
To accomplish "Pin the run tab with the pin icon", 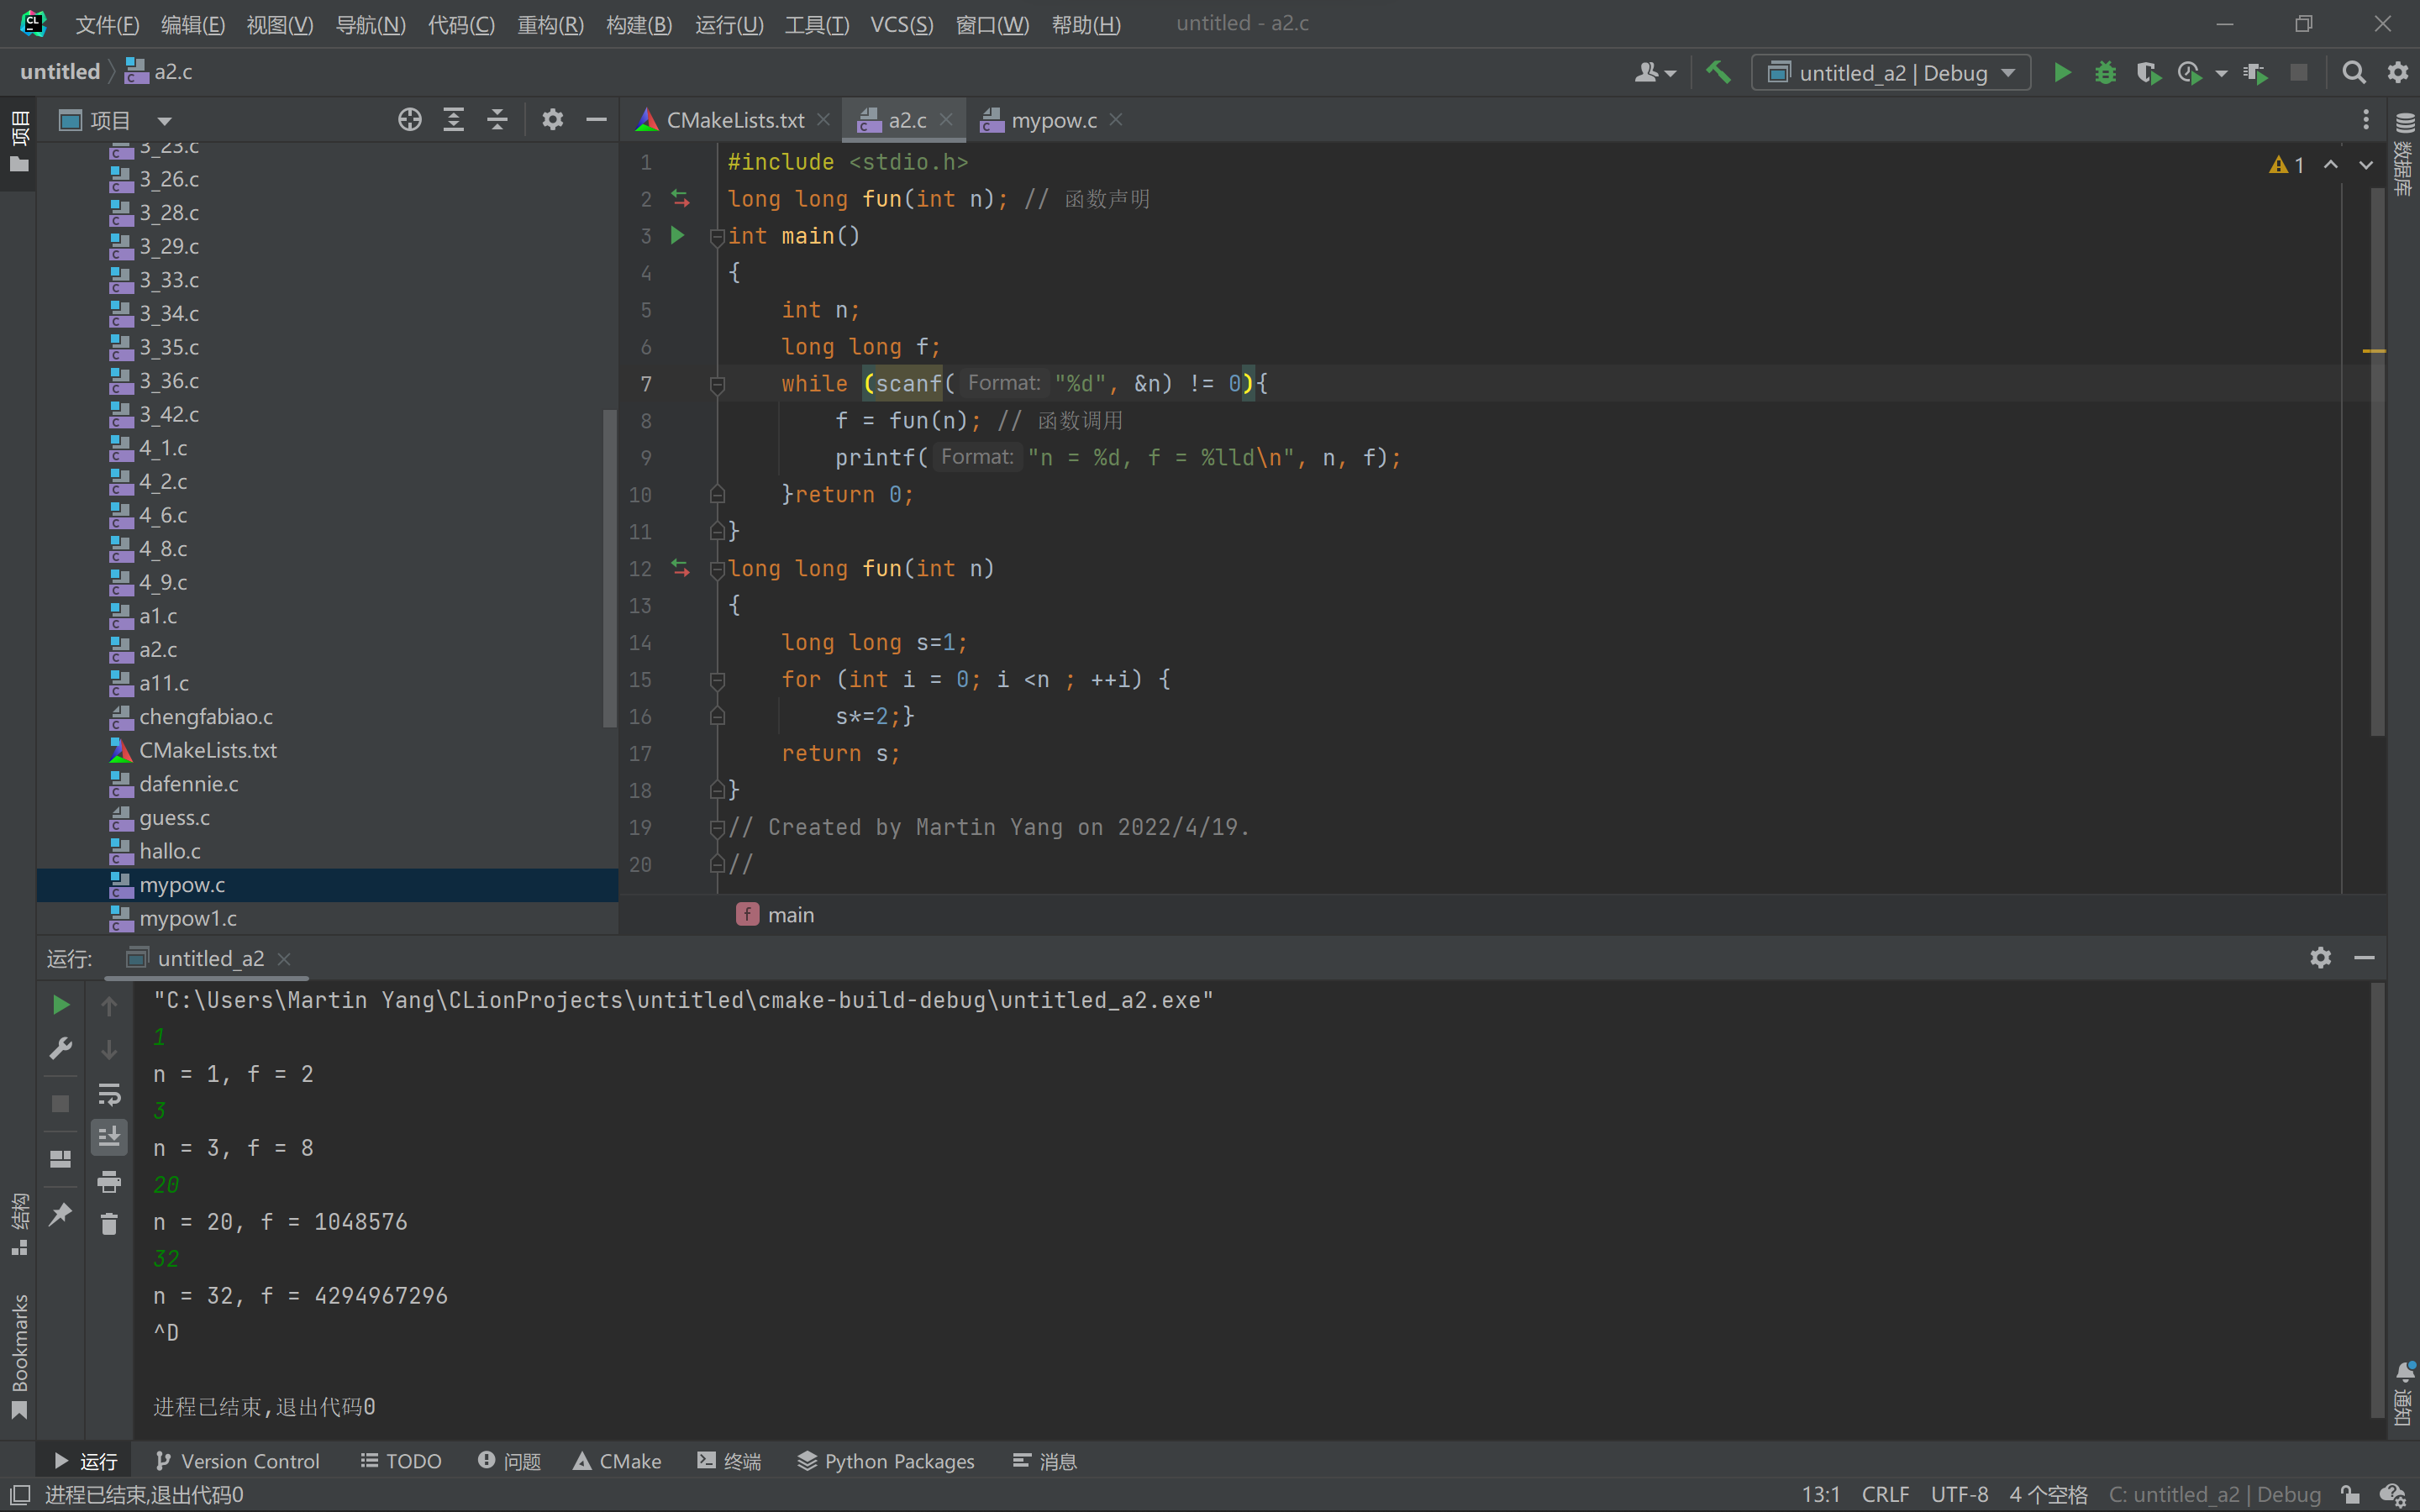I will [x=61, y=1214].
